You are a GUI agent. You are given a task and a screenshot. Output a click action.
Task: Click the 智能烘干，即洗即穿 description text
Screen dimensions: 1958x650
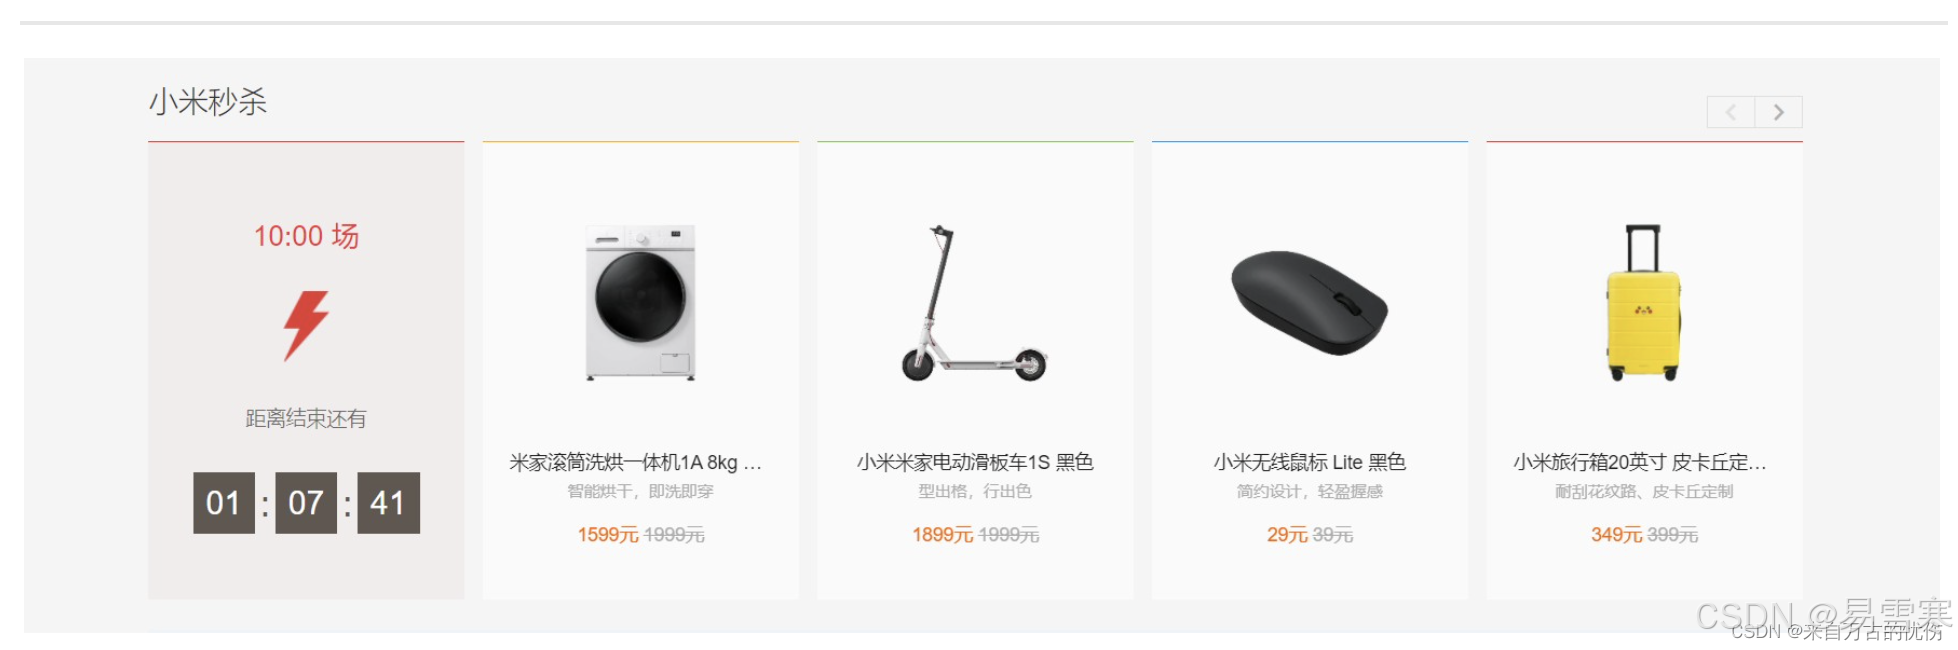click(x=641, y=491)
